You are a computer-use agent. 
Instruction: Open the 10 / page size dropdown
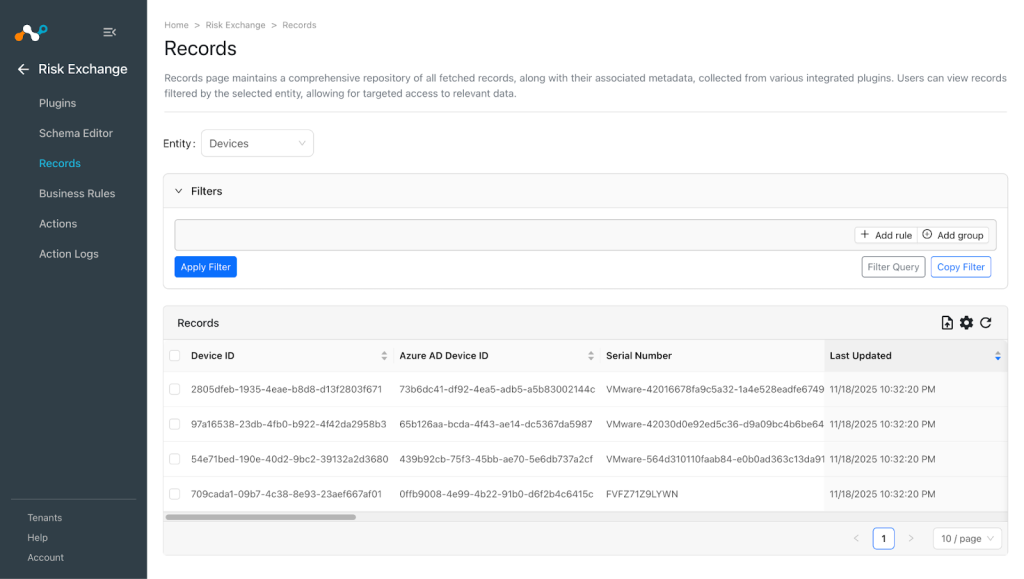tap(967, 539)
